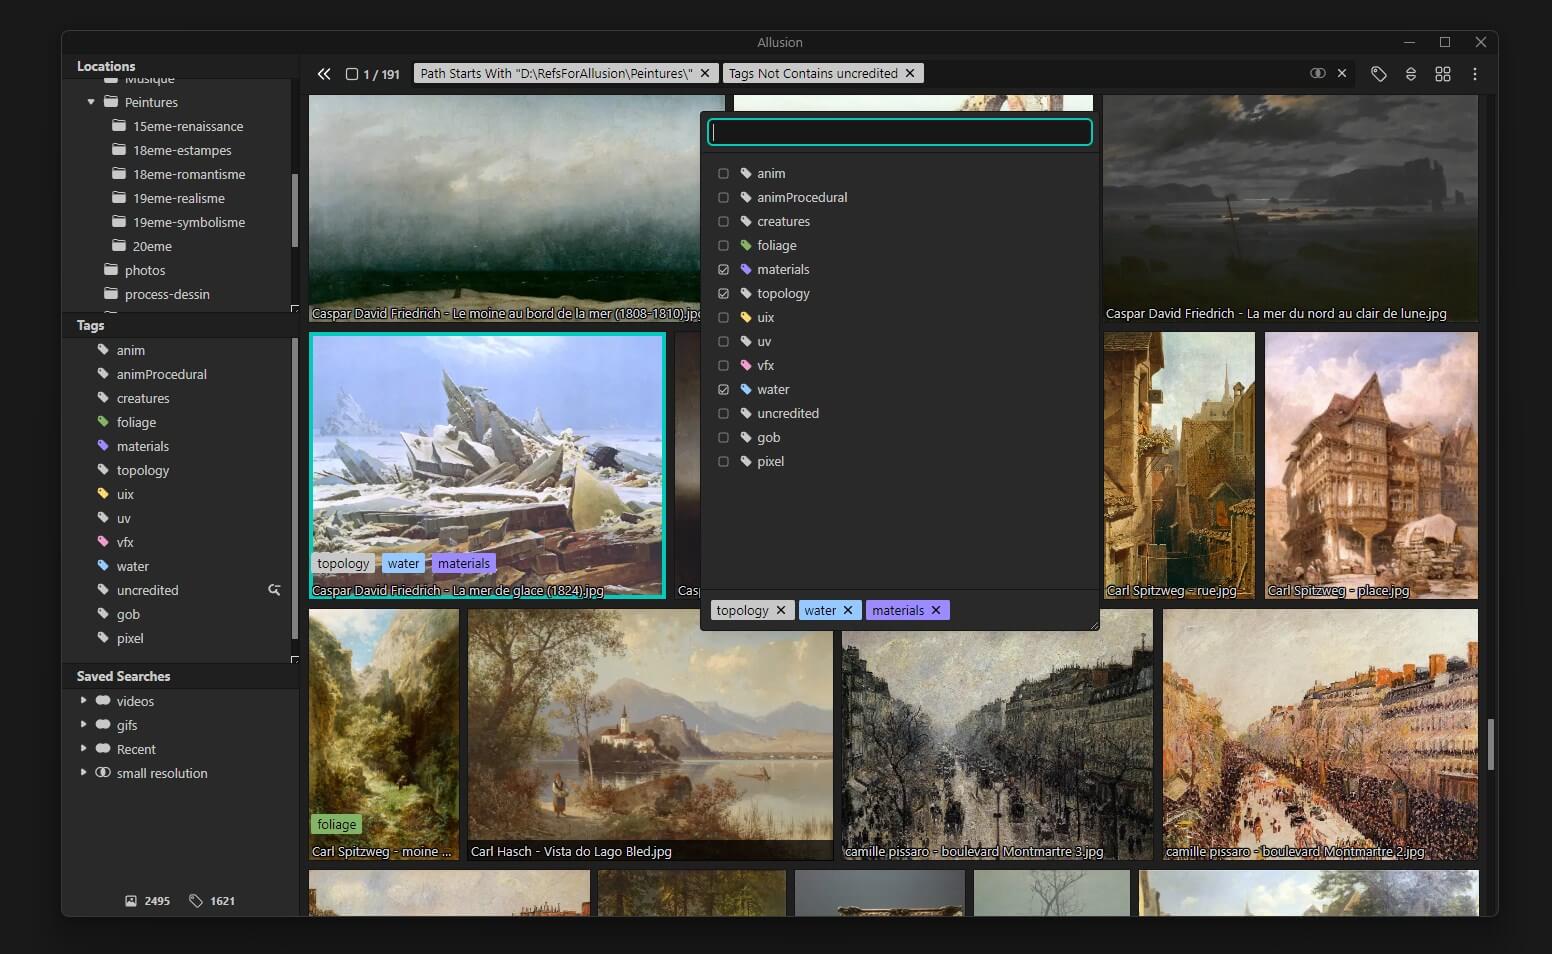Viewport: 1552px width, 954px height.
Task: Collapse the sidebar with the double-chevron icon
Action: (323, 74)
